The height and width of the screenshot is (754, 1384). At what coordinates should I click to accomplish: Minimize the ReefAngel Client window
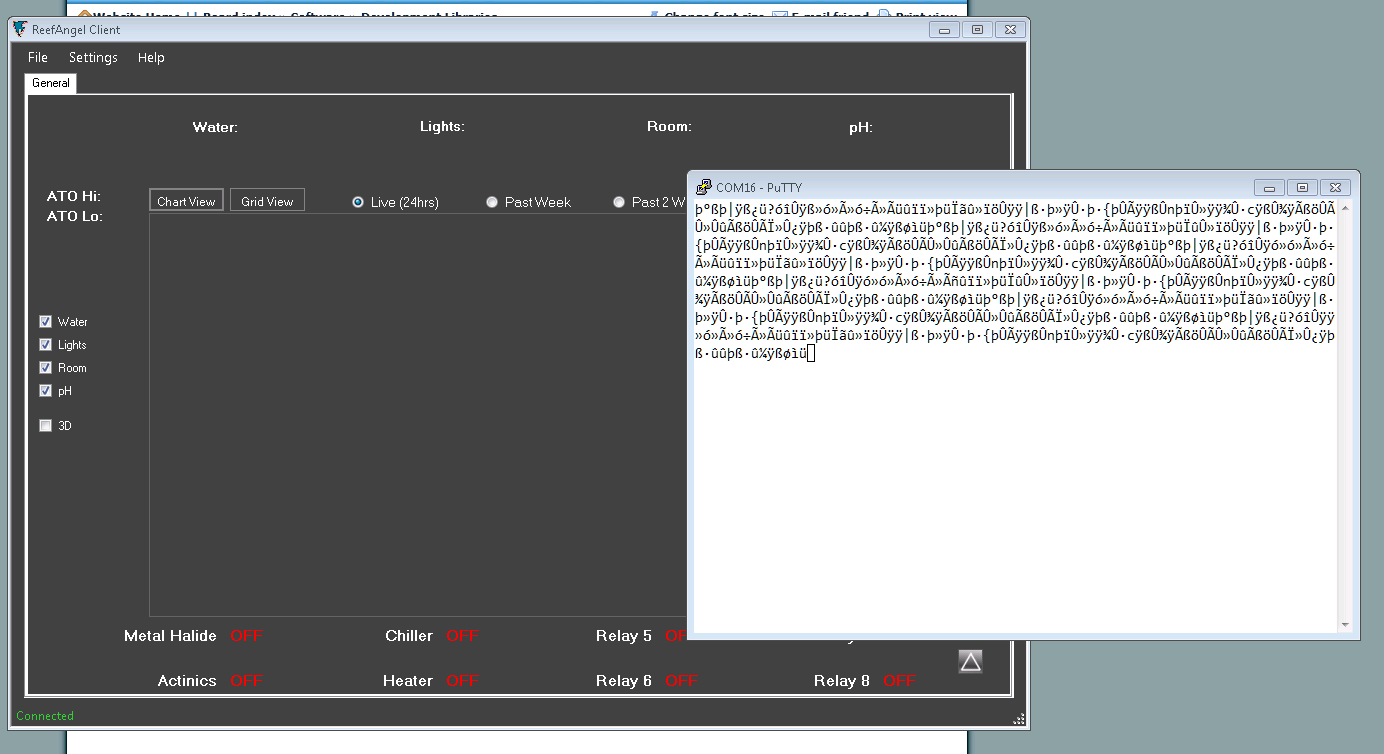pyautogui.click(x=944, y=30)
